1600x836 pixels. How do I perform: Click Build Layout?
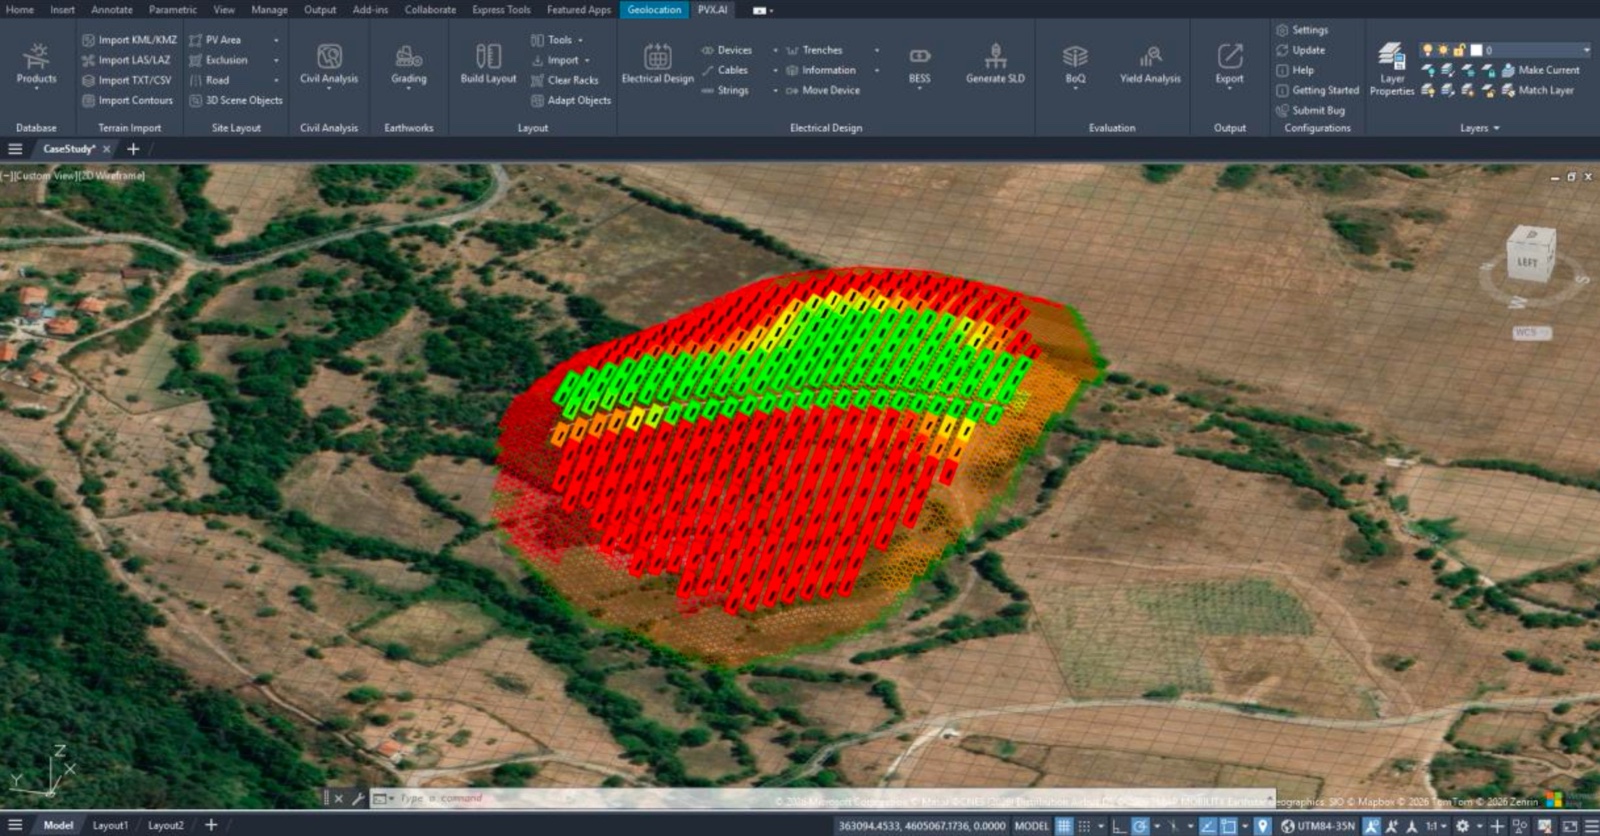pyautogui.click(x=488, y=63)
